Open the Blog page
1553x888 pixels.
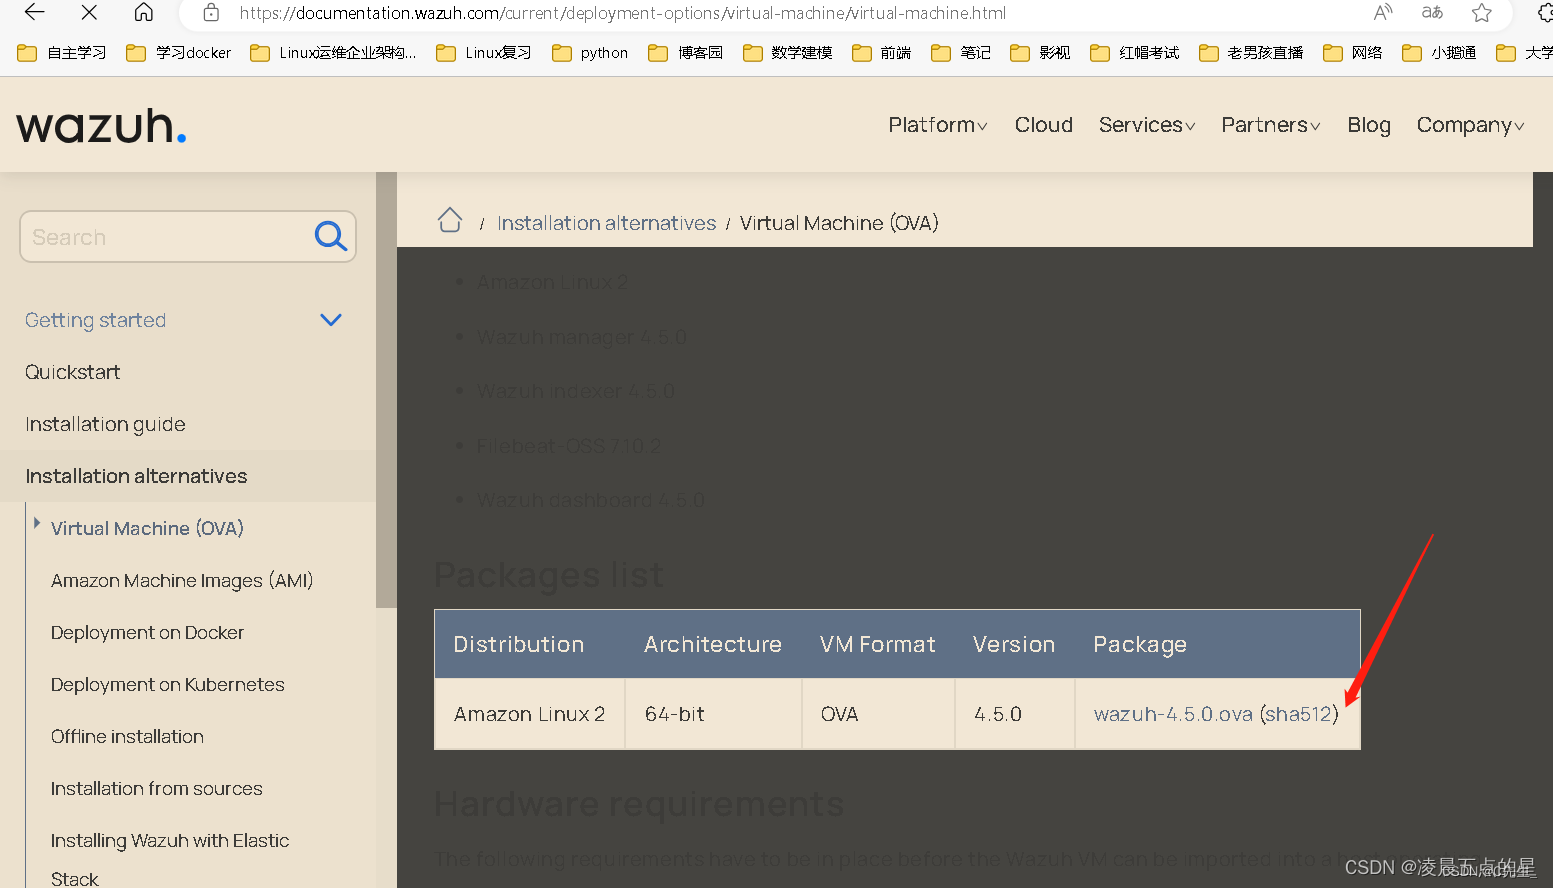[x=1369, y=125]
